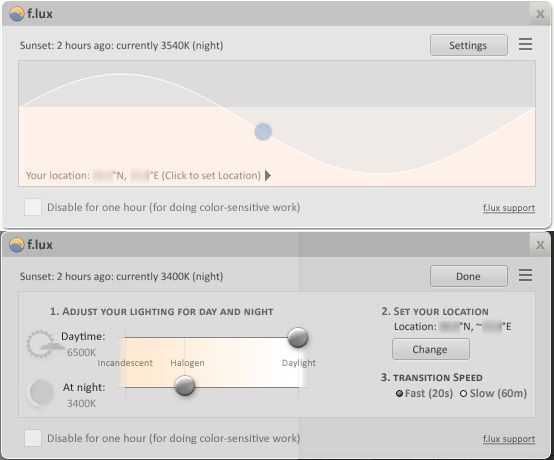The width and height of the screenshot is (554, 460).
Task: Open f.lux support link in bottom window
Action: click(x=509, y=439)
